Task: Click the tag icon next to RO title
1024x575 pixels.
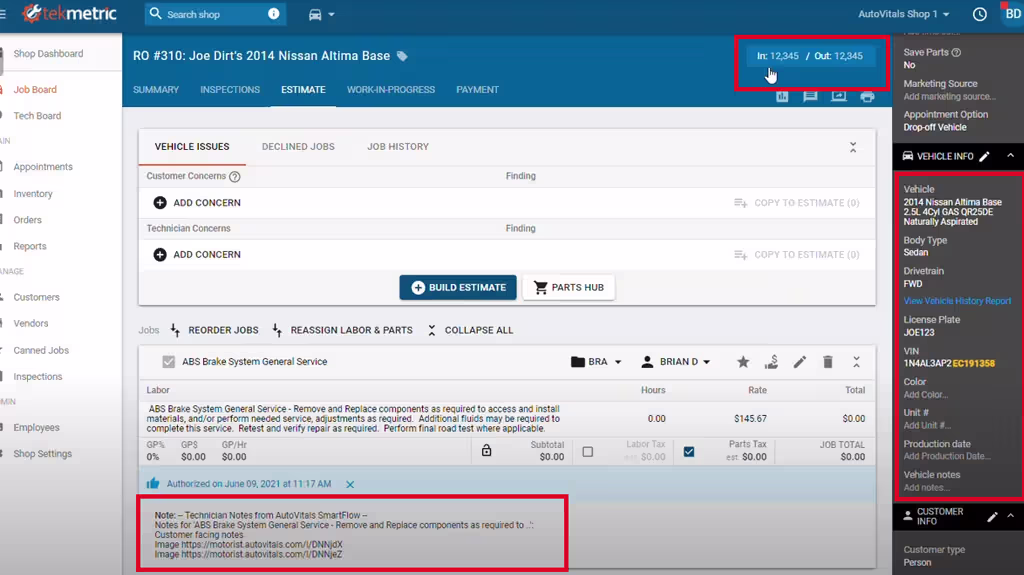Action: (402, 56)
